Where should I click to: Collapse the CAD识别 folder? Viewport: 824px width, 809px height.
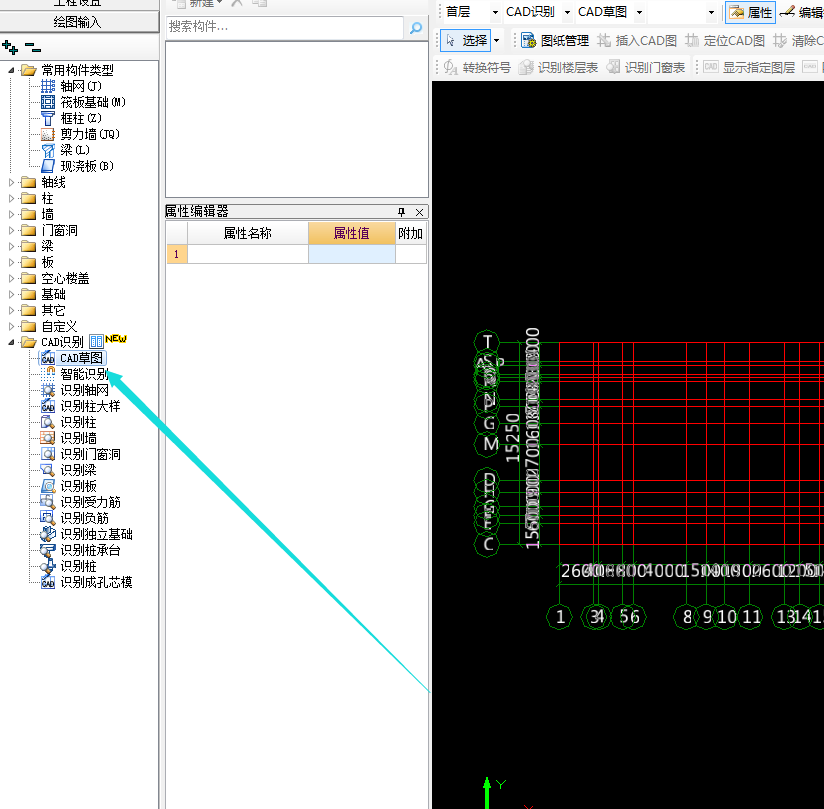coord(11,342)
